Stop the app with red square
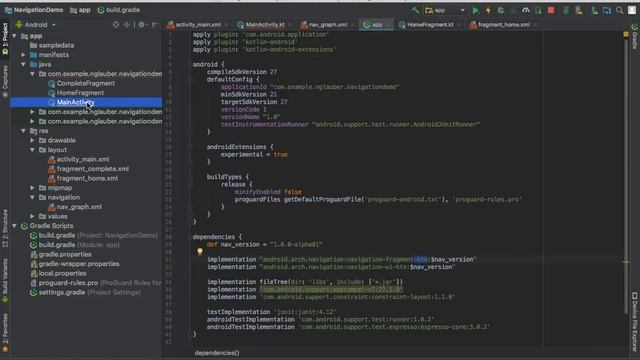 point(551,10)
